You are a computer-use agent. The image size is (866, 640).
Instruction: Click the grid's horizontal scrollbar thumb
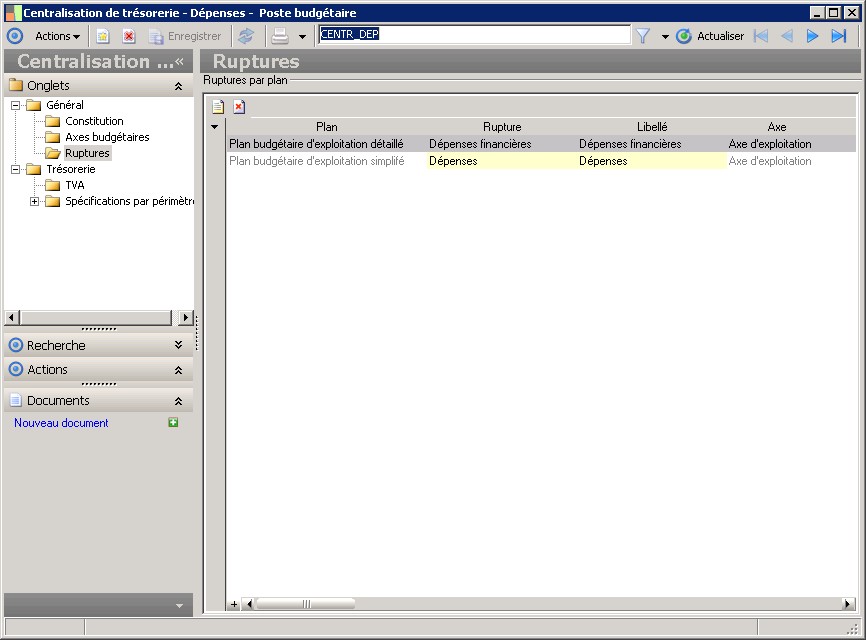(306, 604)
